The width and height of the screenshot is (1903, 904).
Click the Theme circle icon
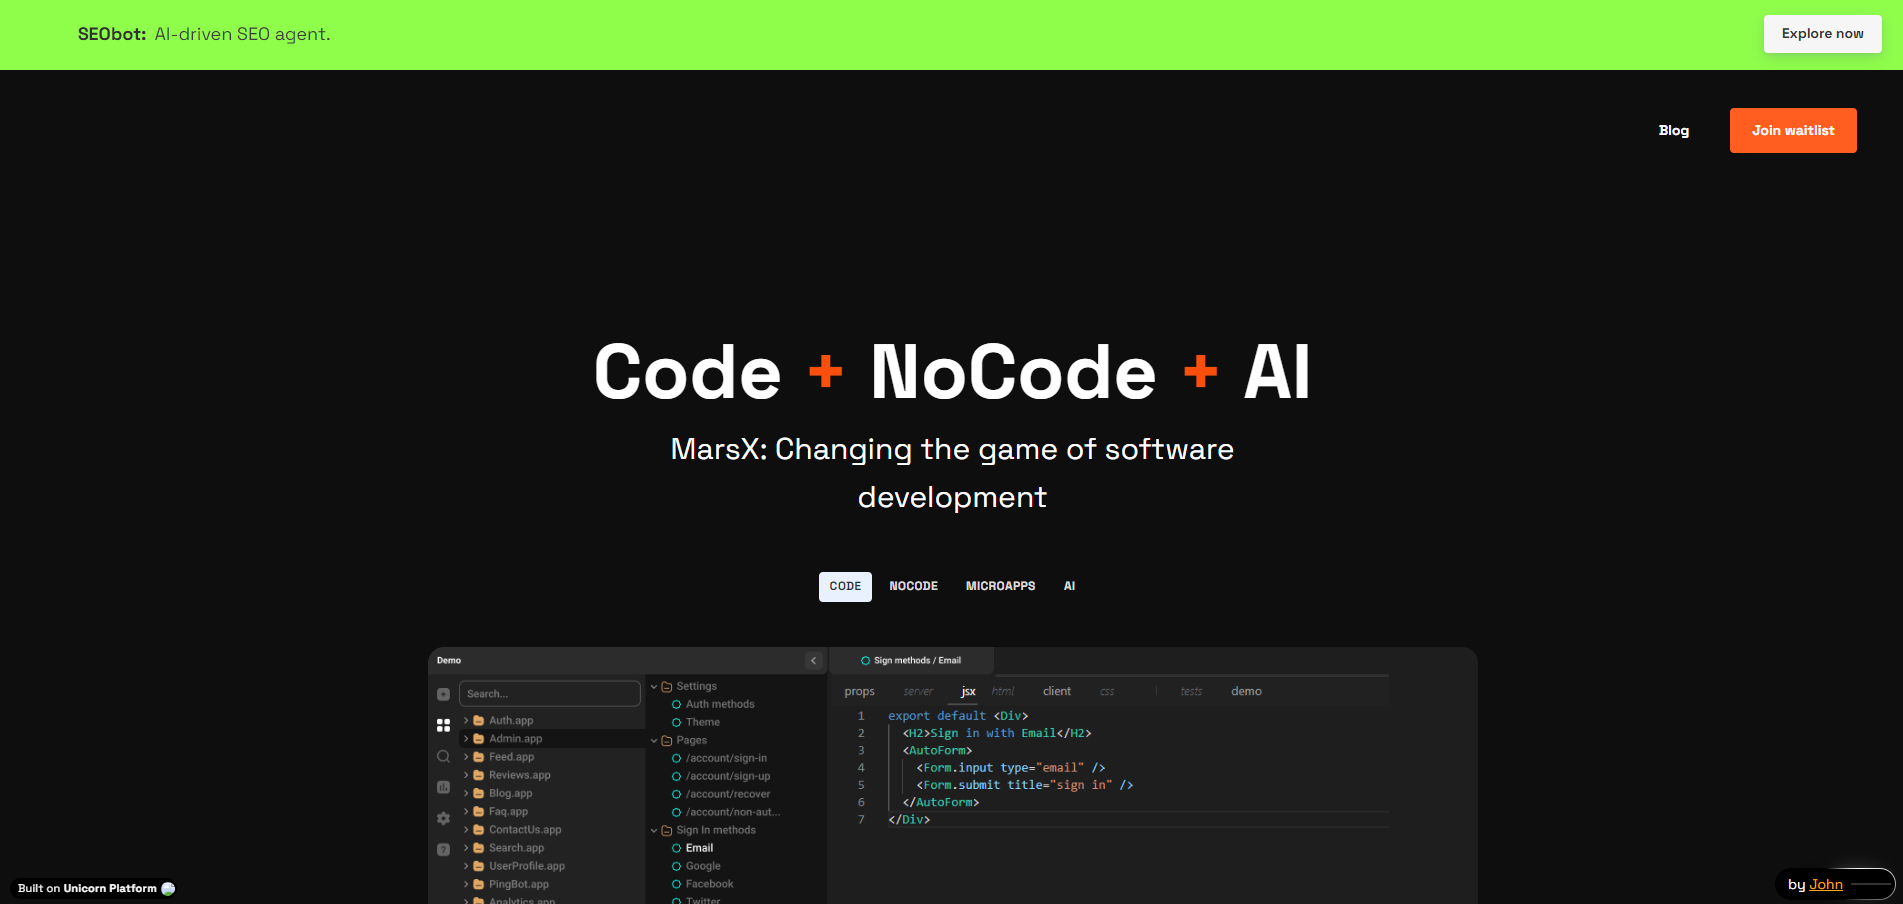[x=676, y=723]
